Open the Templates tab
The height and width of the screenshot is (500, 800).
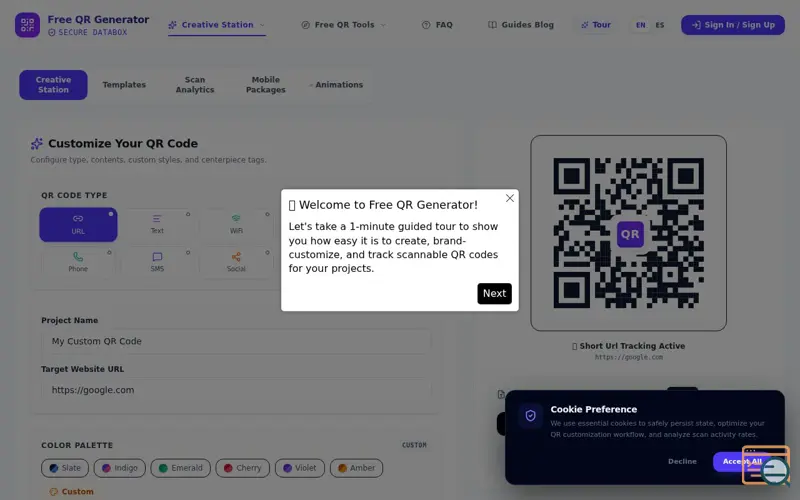coord(124,85)
